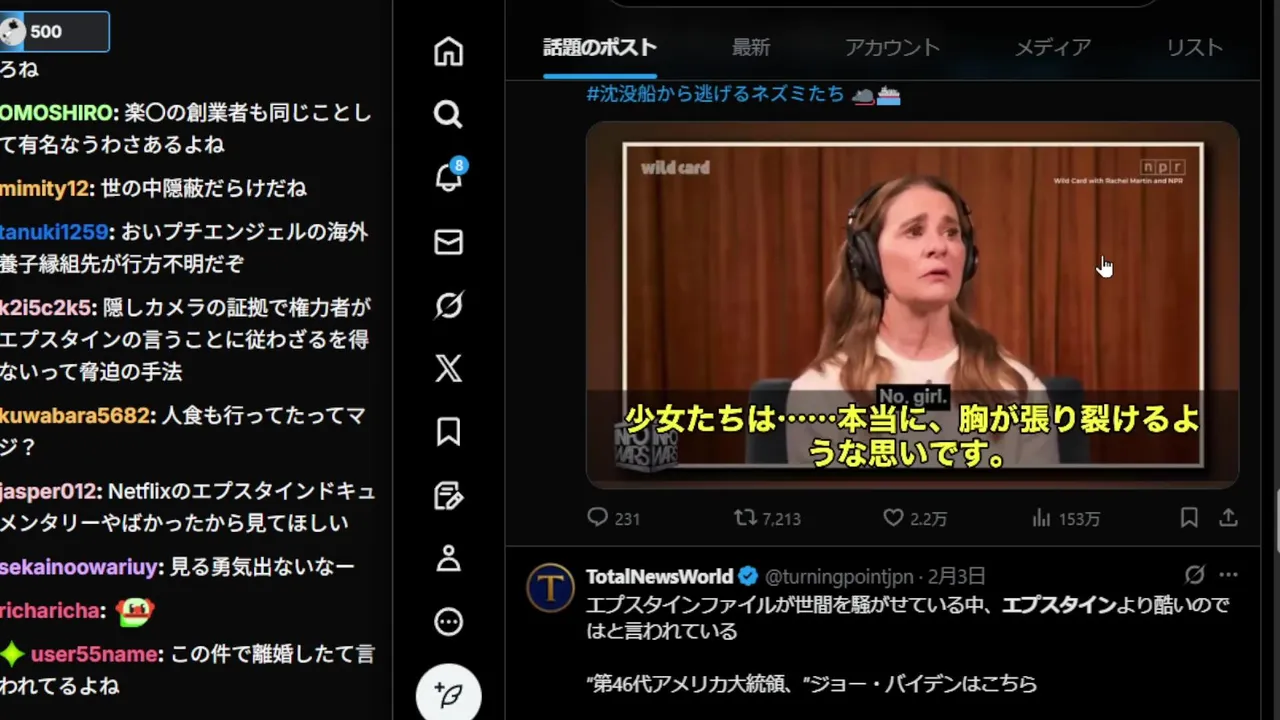
Task: Open chat user tanuki1259
Action: tap(53, 232)
